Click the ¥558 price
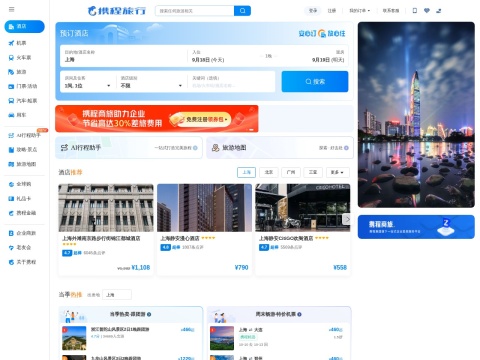This screenshot has height=360, width=480. 340,267
